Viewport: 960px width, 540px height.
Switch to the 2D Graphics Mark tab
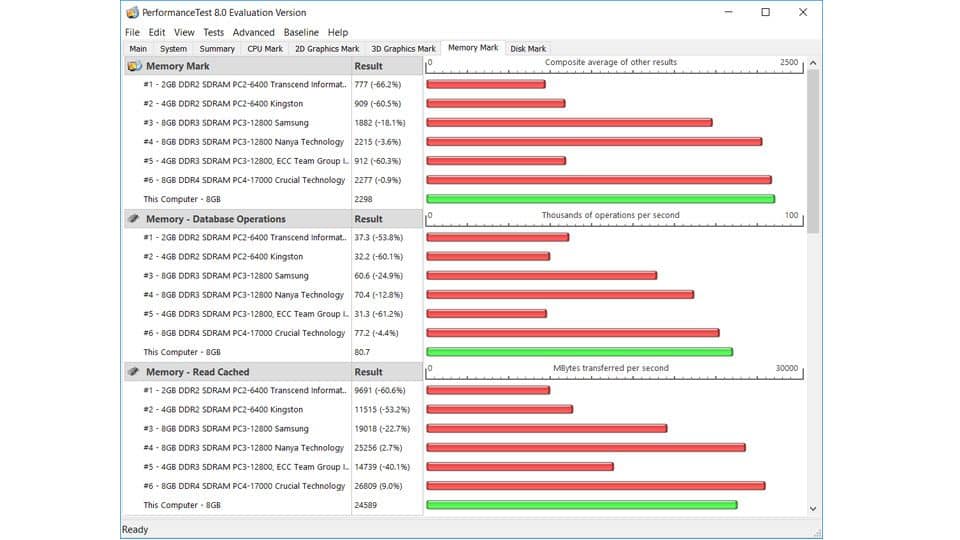click(x=327, y=48)
